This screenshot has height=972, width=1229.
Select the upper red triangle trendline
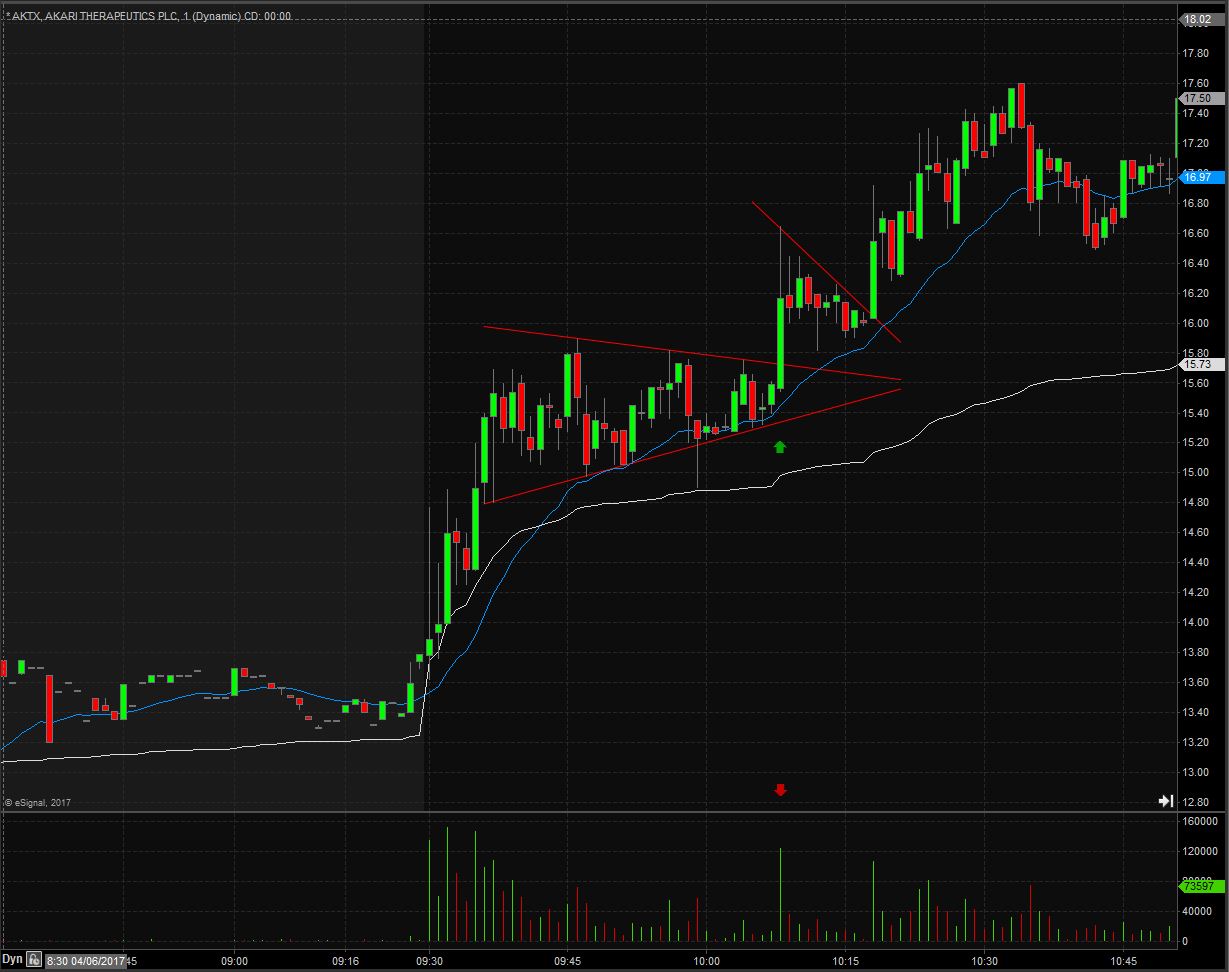(x=692, y=353)
